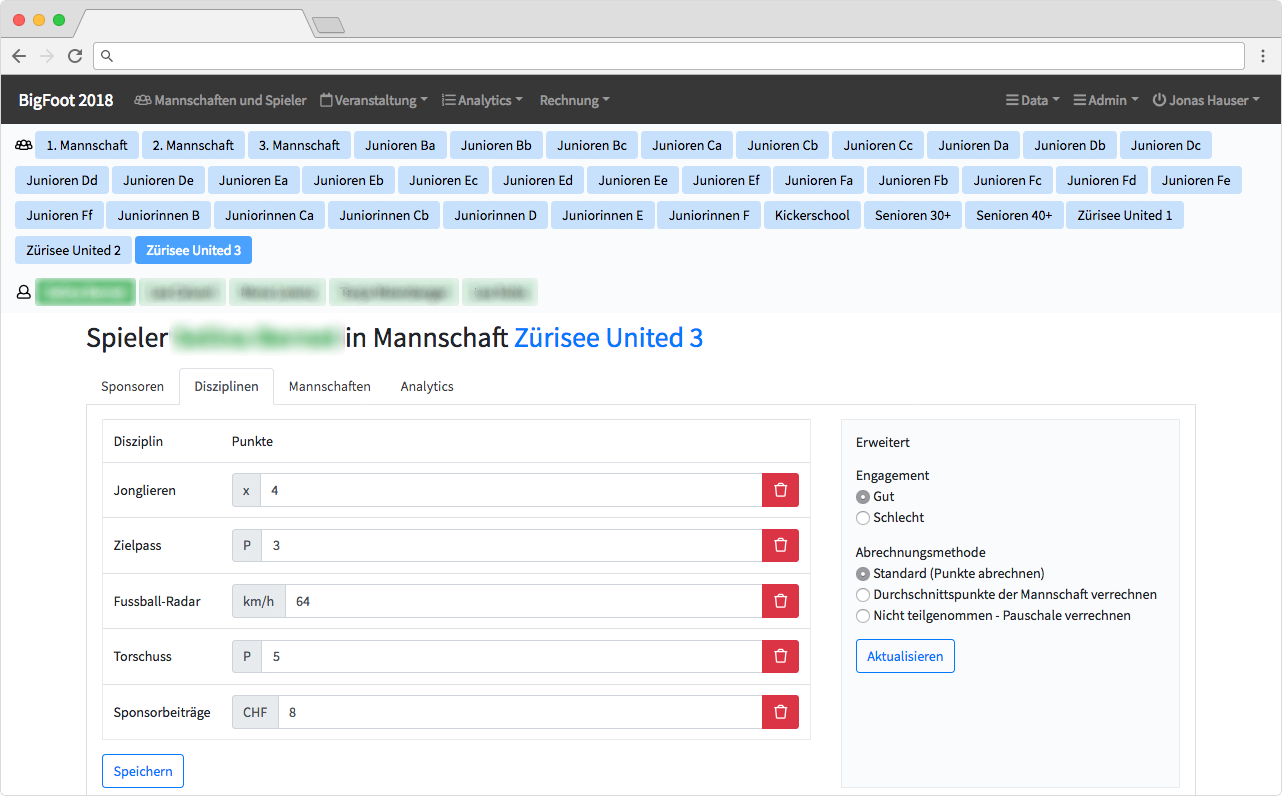Image resolution: width=1282 pixels, height=796 pixels.
Task: Select the Senioren 30+ team
Action: point(913,215)
